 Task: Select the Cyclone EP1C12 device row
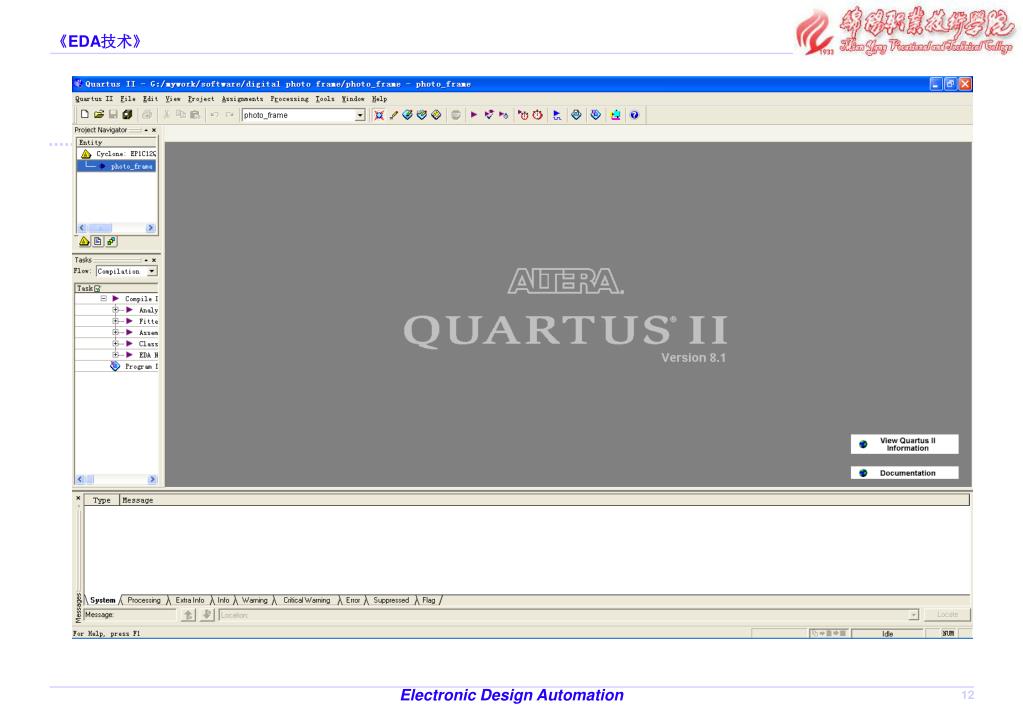[117, 154]
